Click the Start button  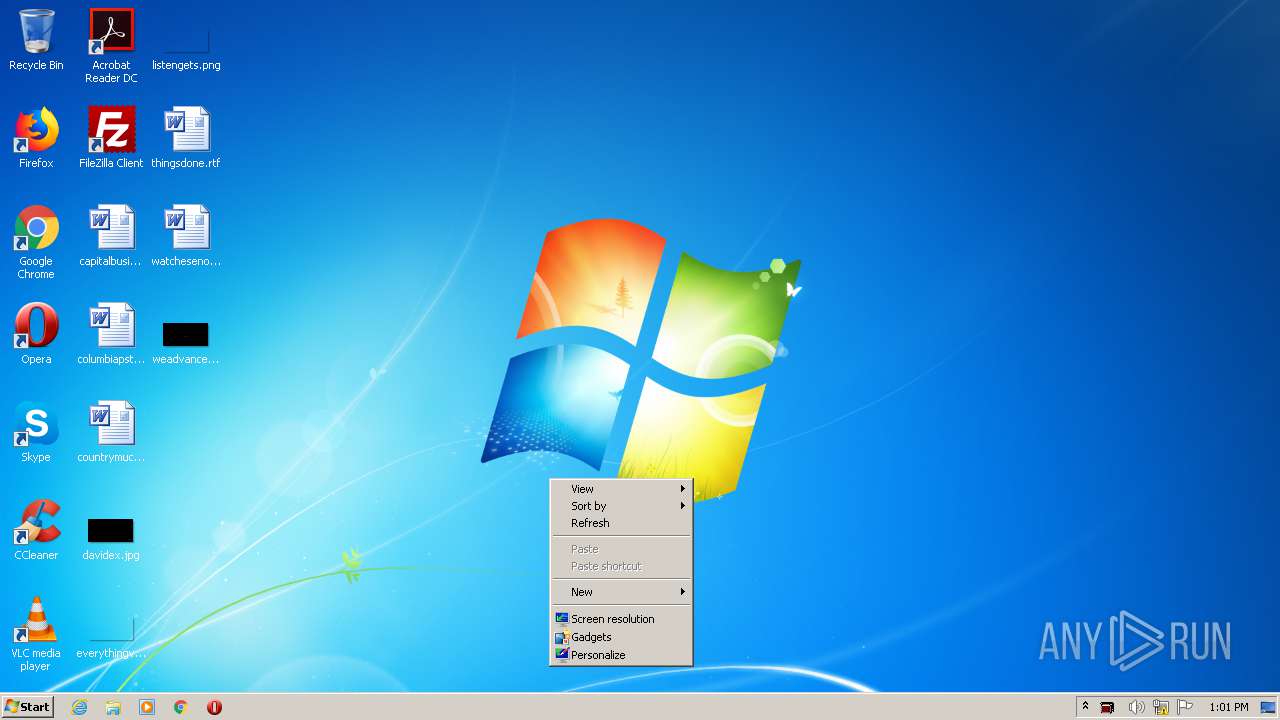(28, 707)
